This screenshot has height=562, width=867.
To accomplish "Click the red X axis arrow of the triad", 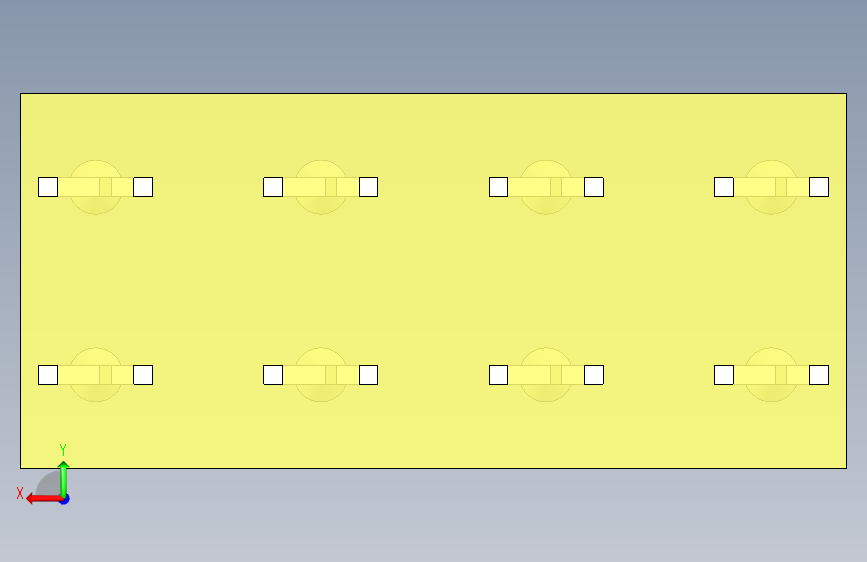I will [42, 499].
